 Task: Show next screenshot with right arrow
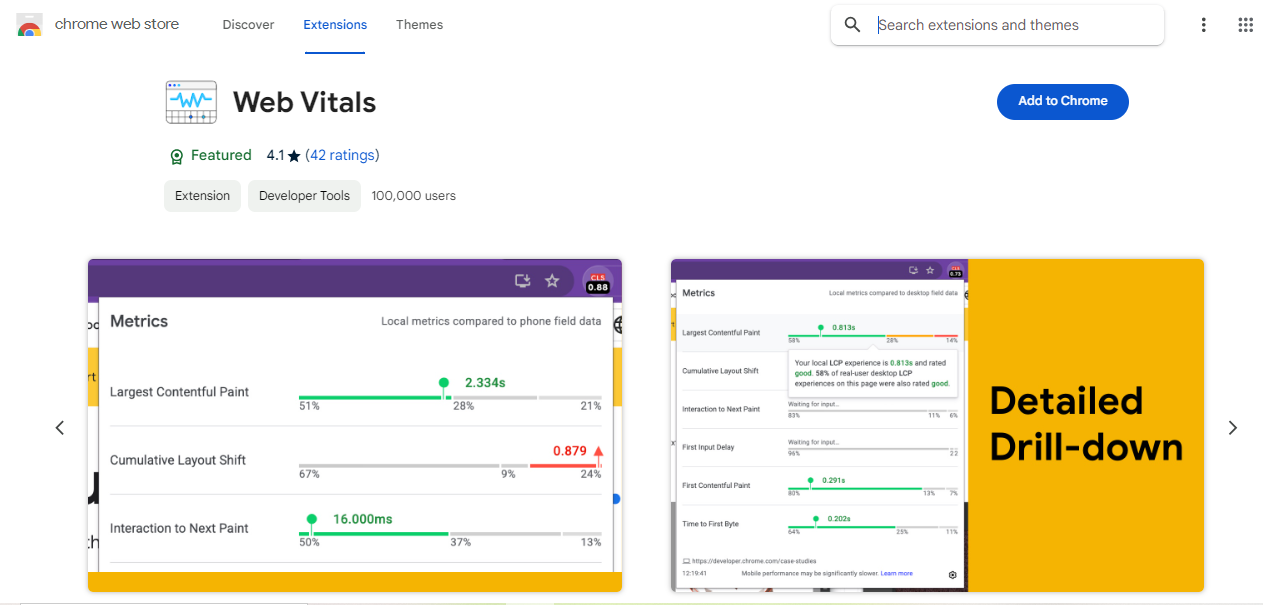1232,428
